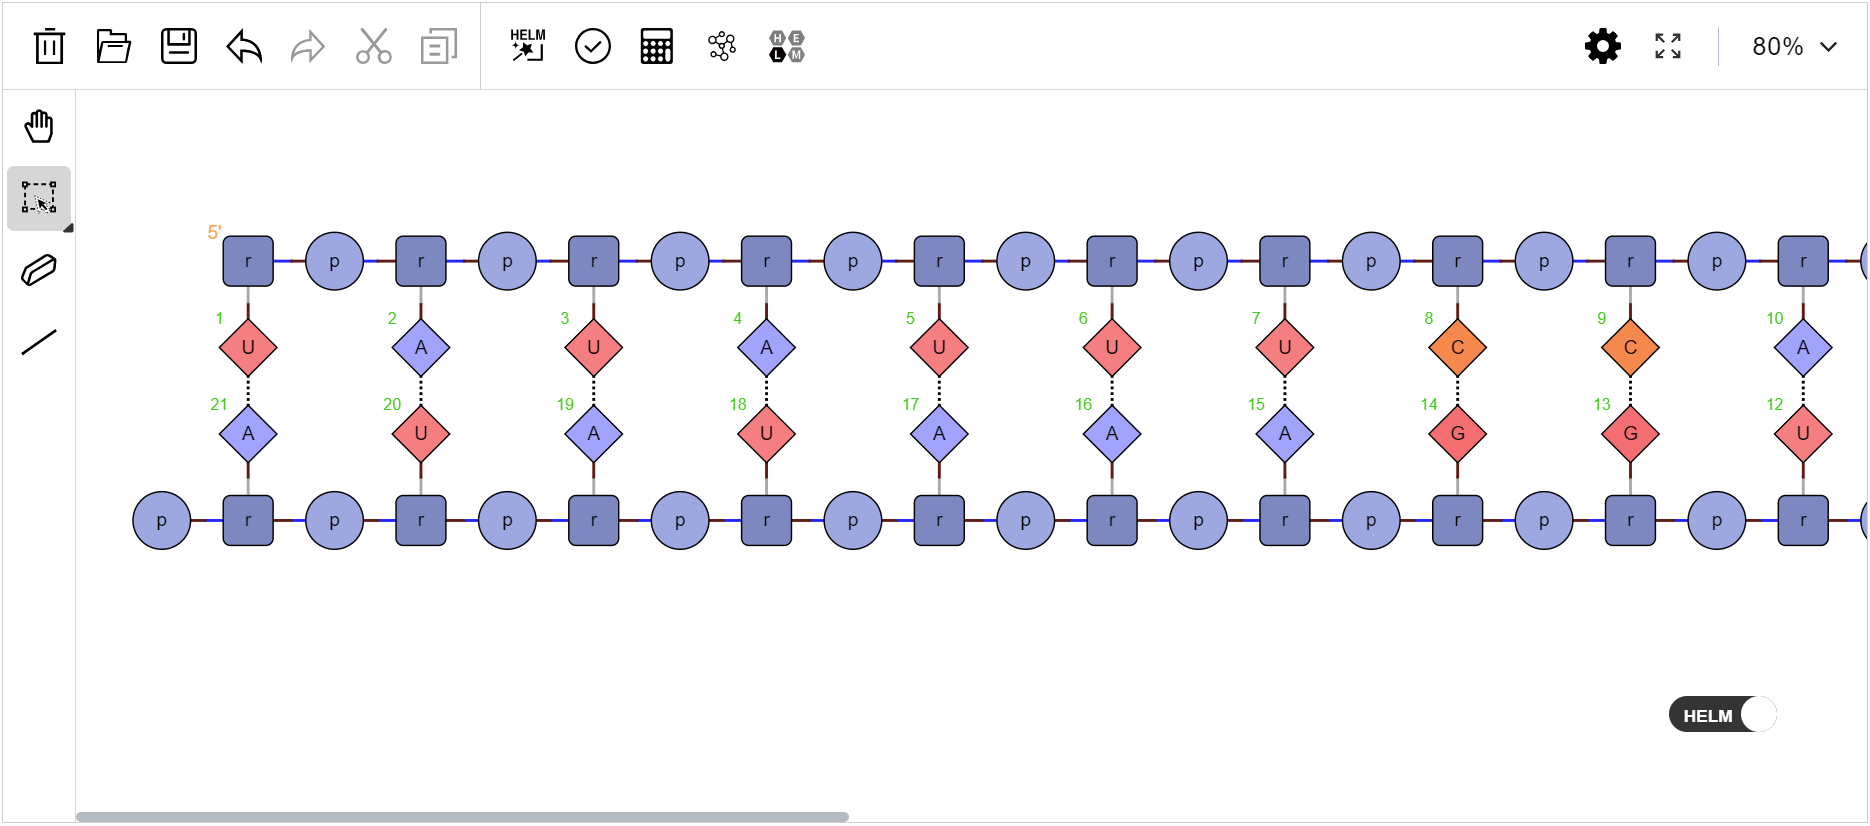Click the sugar r next to 5' label
Screen dimensions: 1870x826
coord(248,261)
